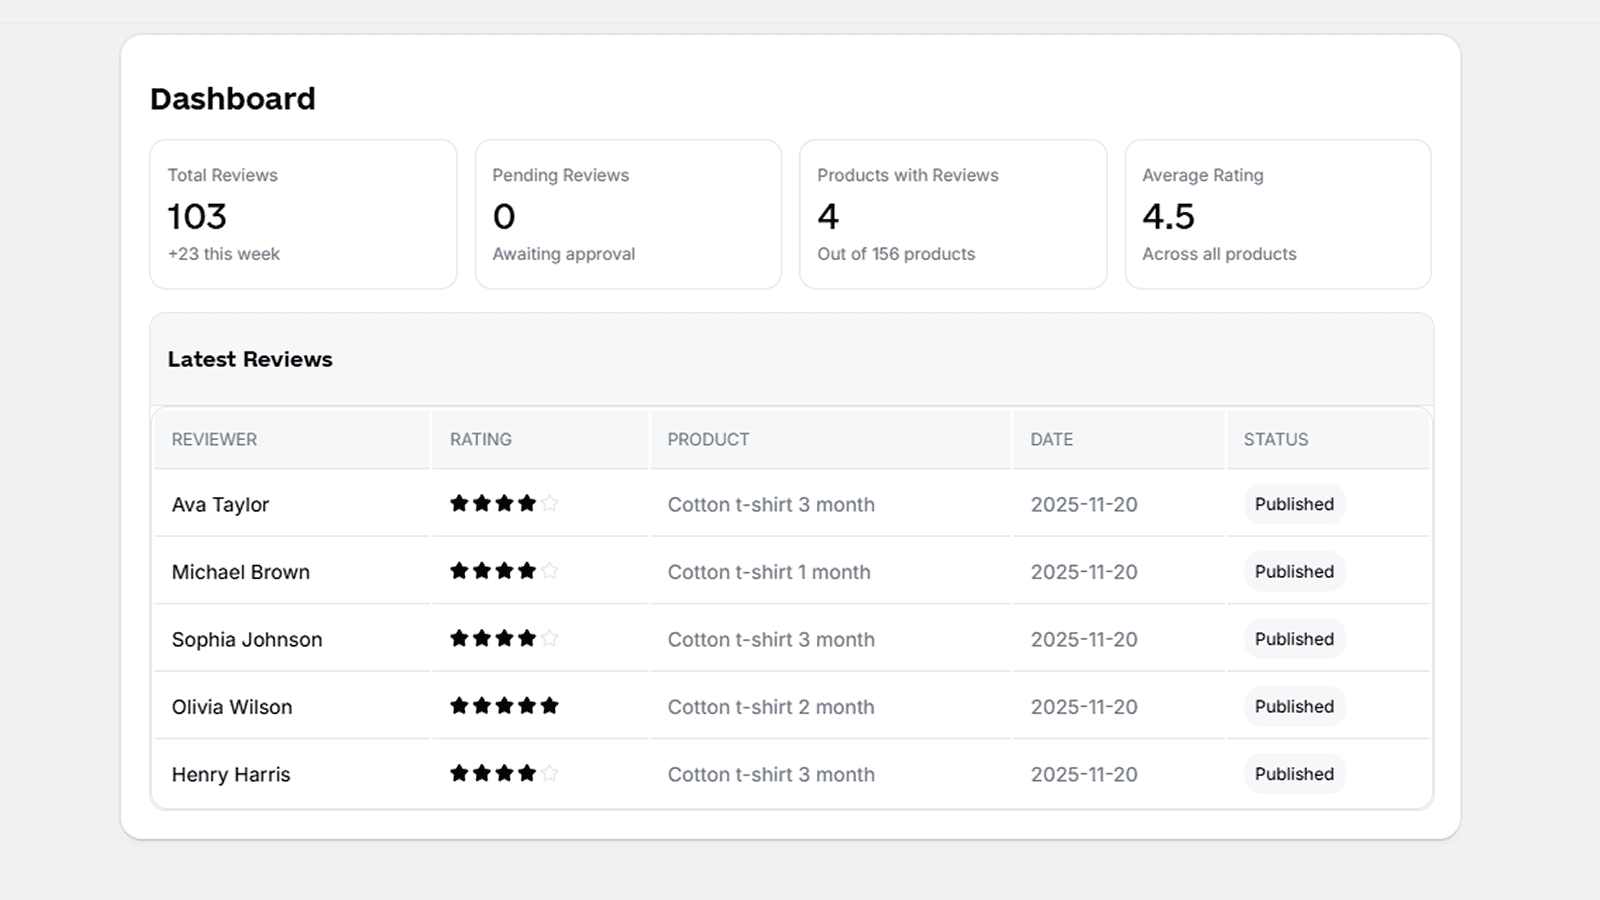The width and height of the screenshot is (1600, 900).
Task: Select the Products with Reviews card
Action: click(x=953, y=214)
